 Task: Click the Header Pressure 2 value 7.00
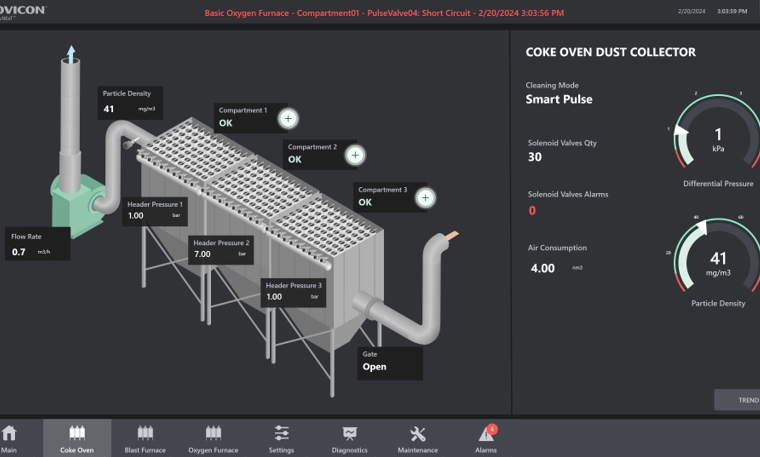click(x=202, y=254)
